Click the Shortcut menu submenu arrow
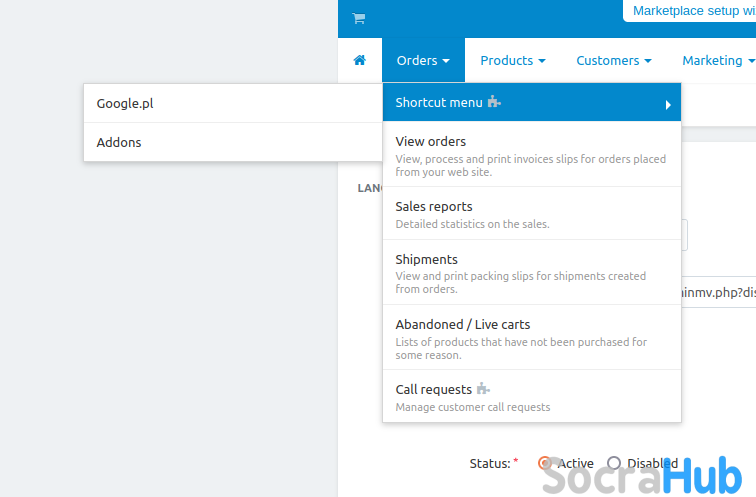This screenshot has height=497, width=756. (x=667, y=104)
